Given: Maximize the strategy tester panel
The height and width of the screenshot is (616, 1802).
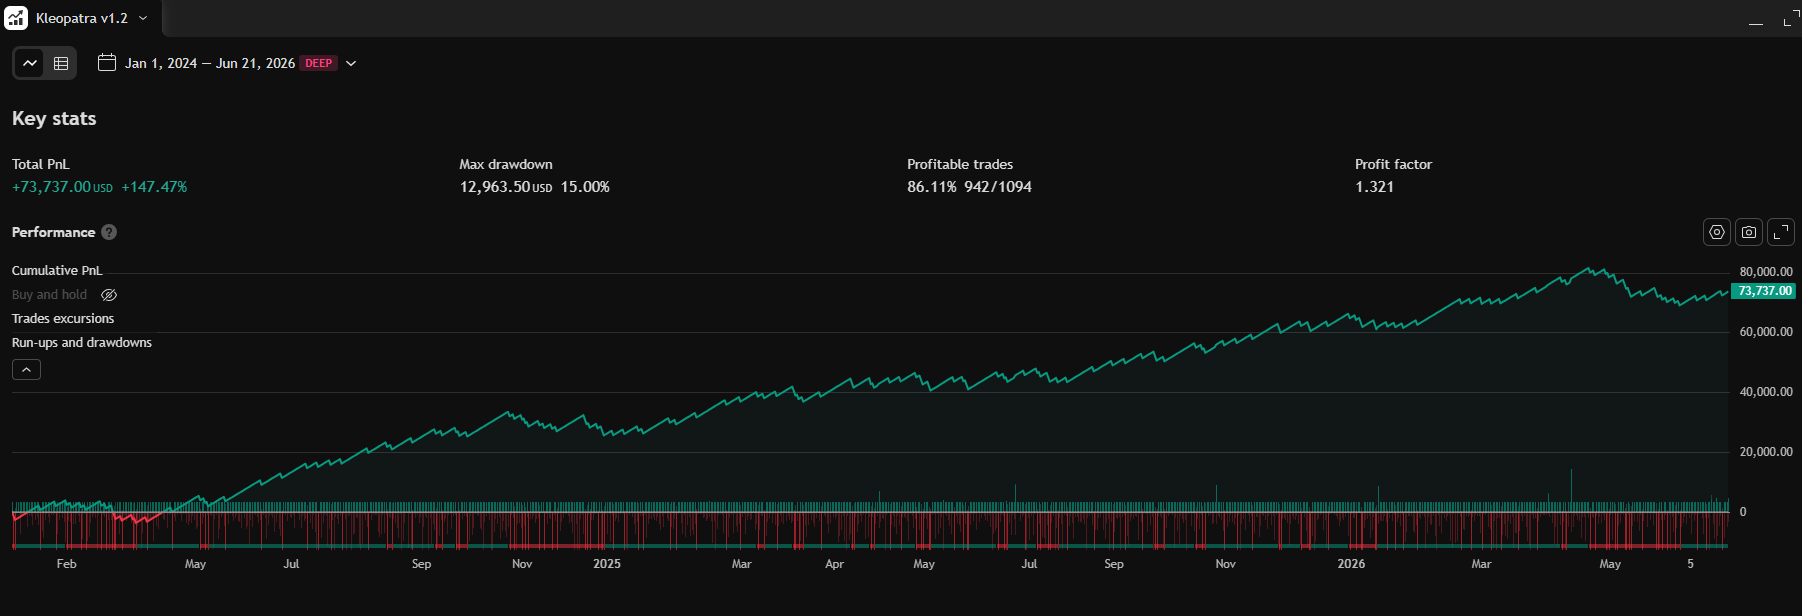Looking at the screenshot, I should (1791, 18).
